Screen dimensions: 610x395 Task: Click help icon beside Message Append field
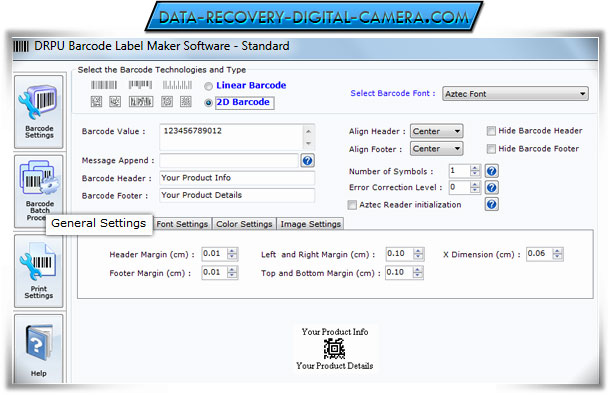click(307, 160)
